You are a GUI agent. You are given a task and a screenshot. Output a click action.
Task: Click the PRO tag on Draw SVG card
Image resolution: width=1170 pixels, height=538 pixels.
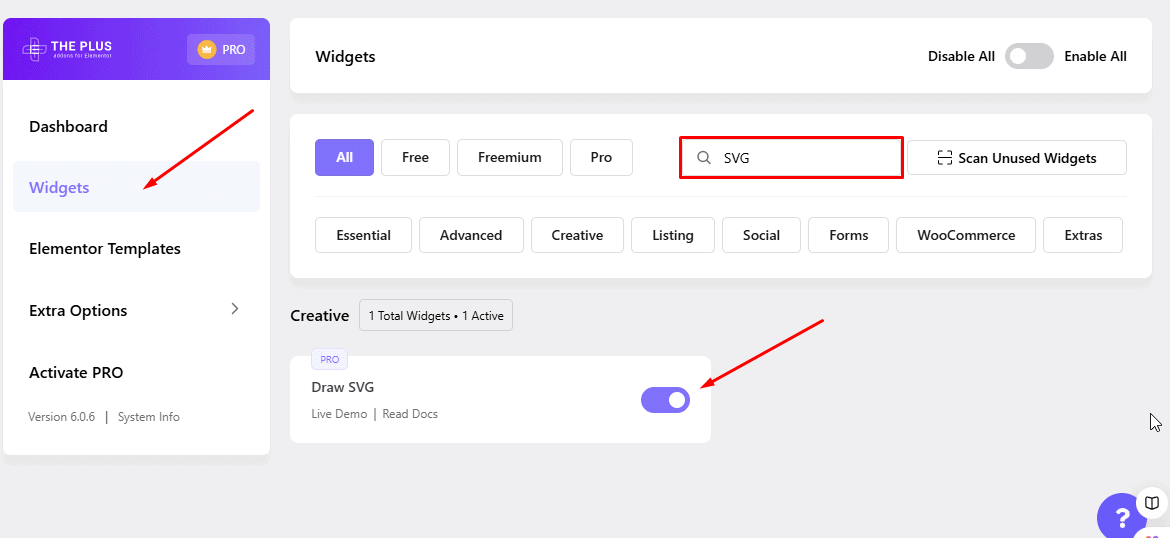(x=329, y=359)
